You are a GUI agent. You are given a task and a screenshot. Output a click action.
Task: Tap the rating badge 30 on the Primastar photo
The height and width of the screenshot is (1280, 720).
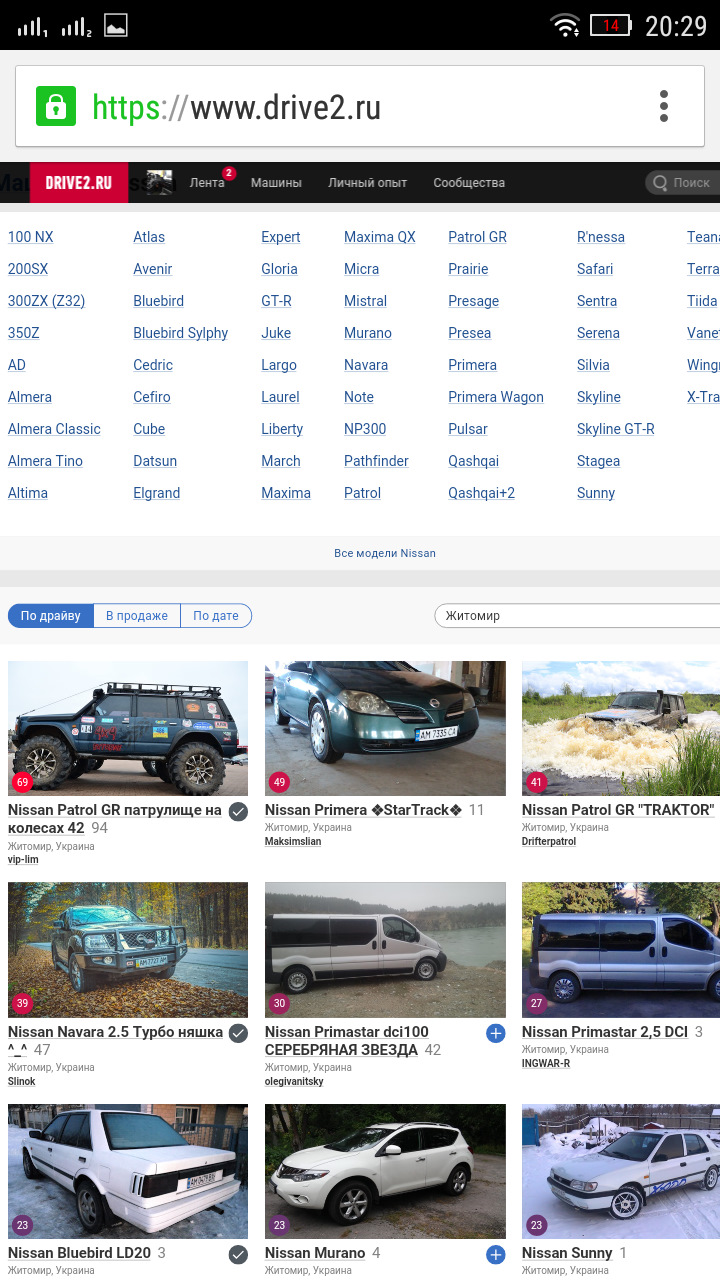[x=279, y=1004]
